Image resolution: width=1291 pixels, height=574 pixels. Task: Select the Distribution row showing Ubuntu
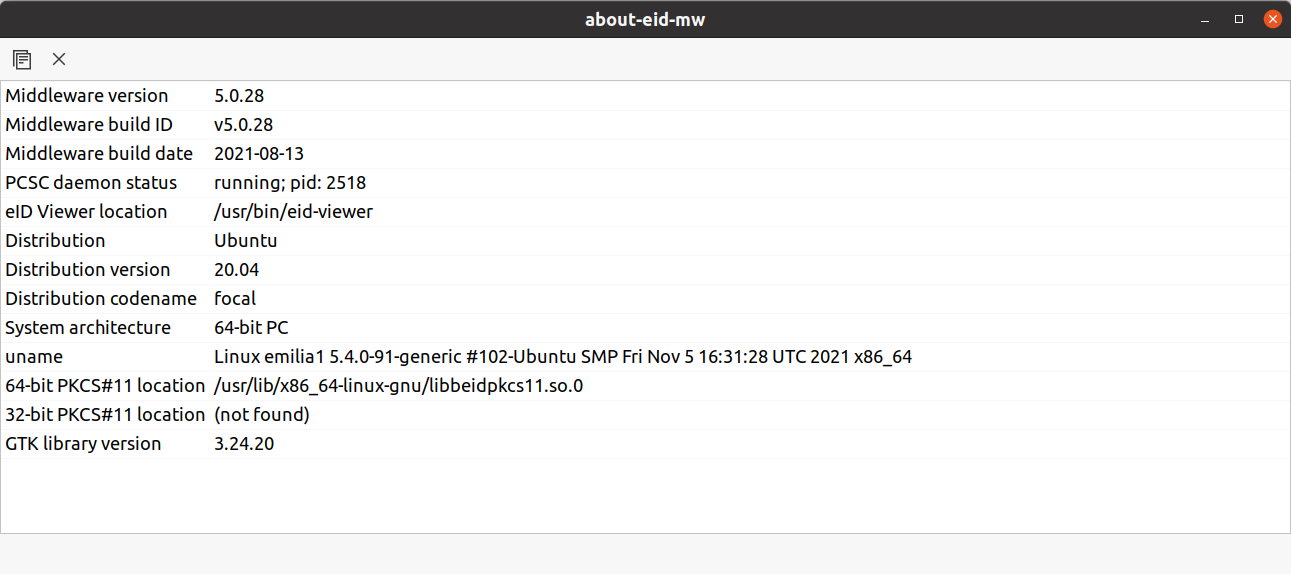645,241
